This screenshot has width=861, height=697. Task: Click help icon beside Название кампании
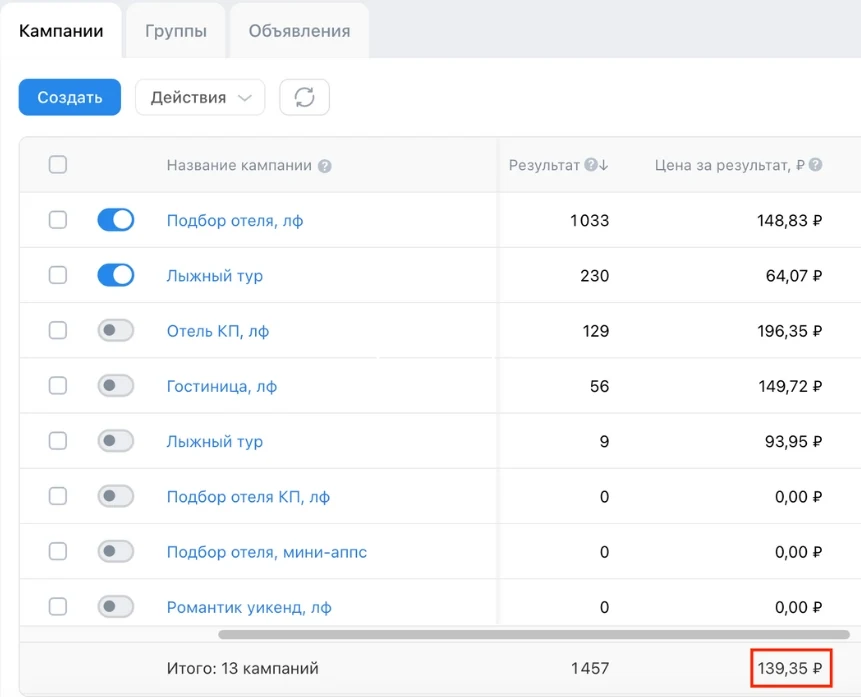[x=325, y=166]
